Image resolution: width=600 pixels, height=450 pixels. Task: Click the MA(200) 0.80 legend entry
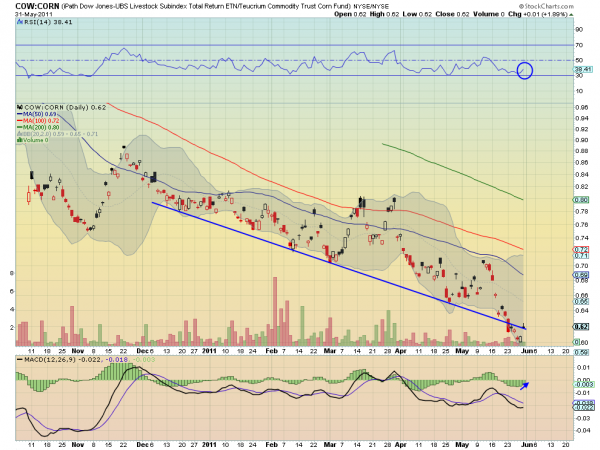point(38,127)
